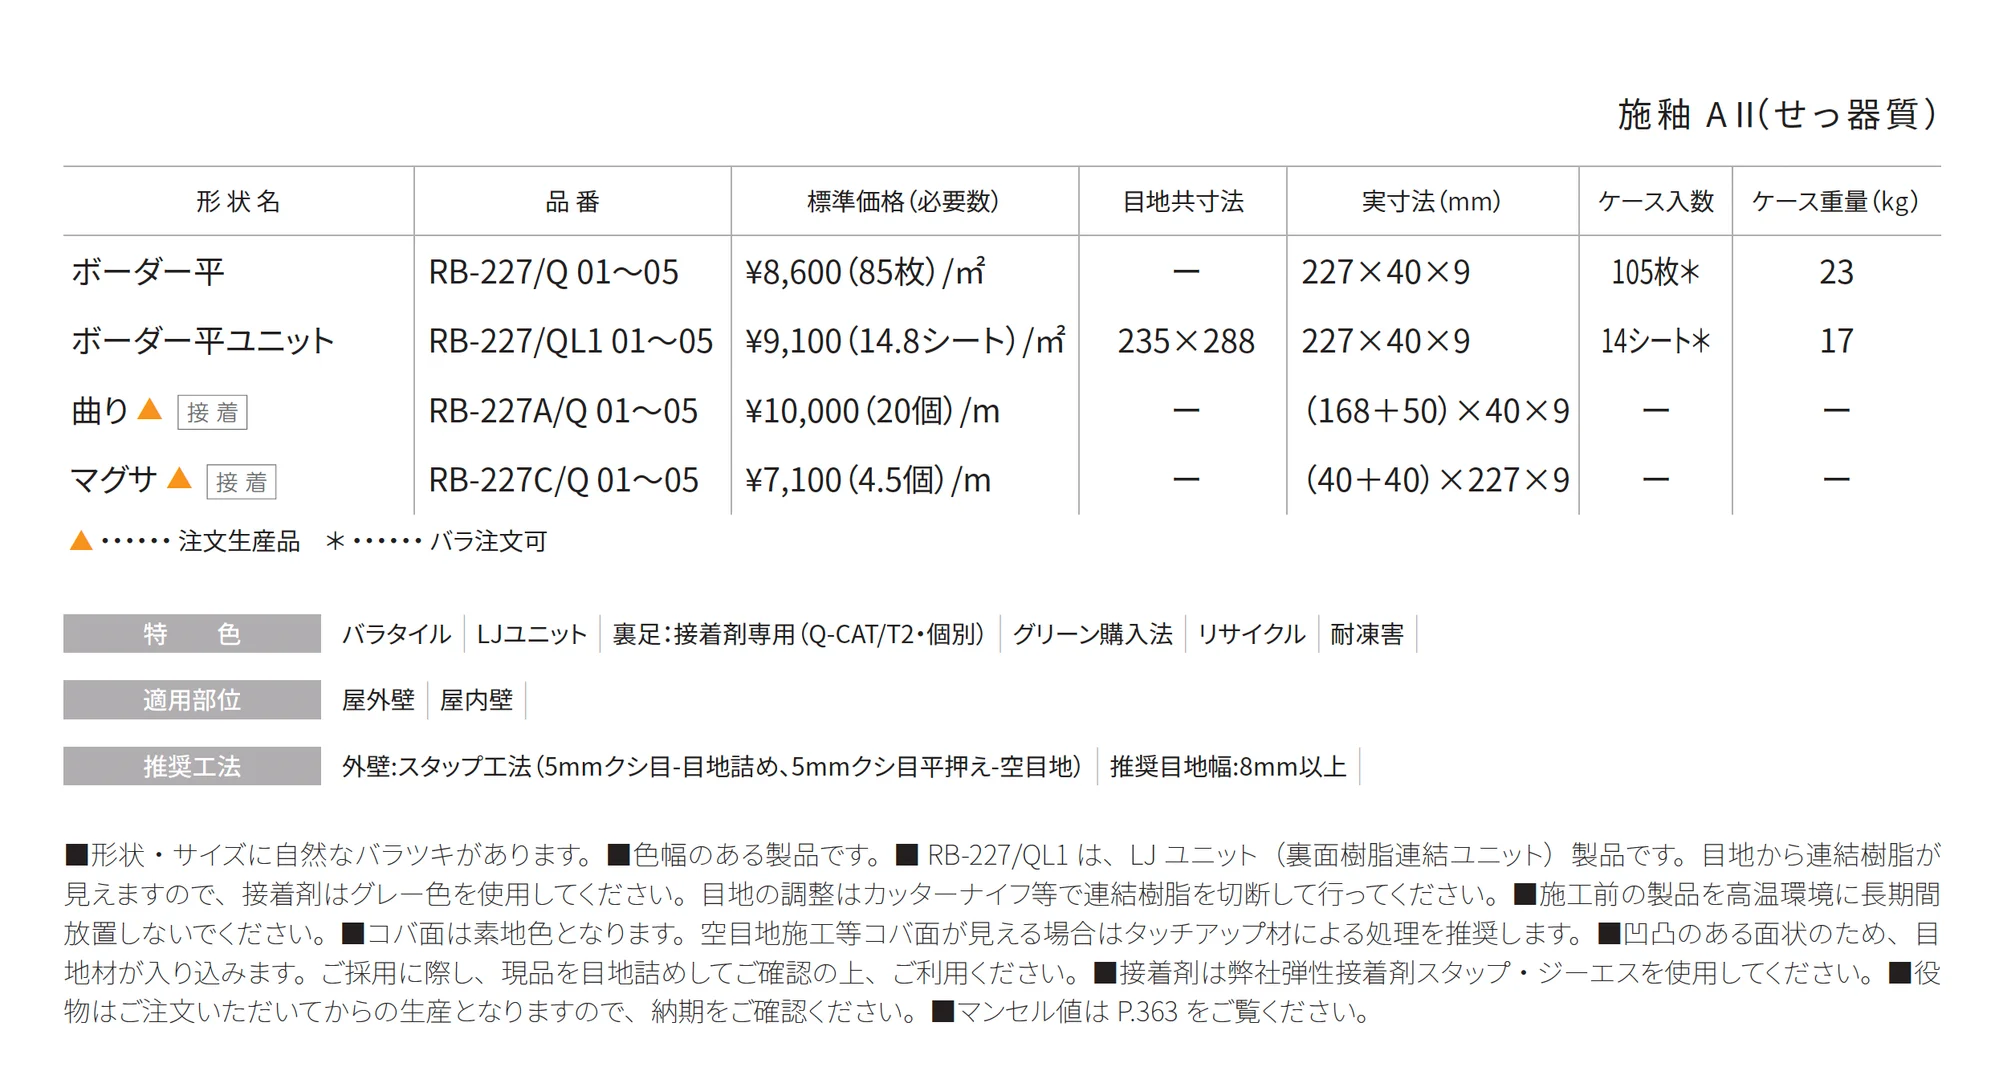
Task: Click the price ¥9,100(14.8シート)/㎡
Action: [x=905, y=341]
